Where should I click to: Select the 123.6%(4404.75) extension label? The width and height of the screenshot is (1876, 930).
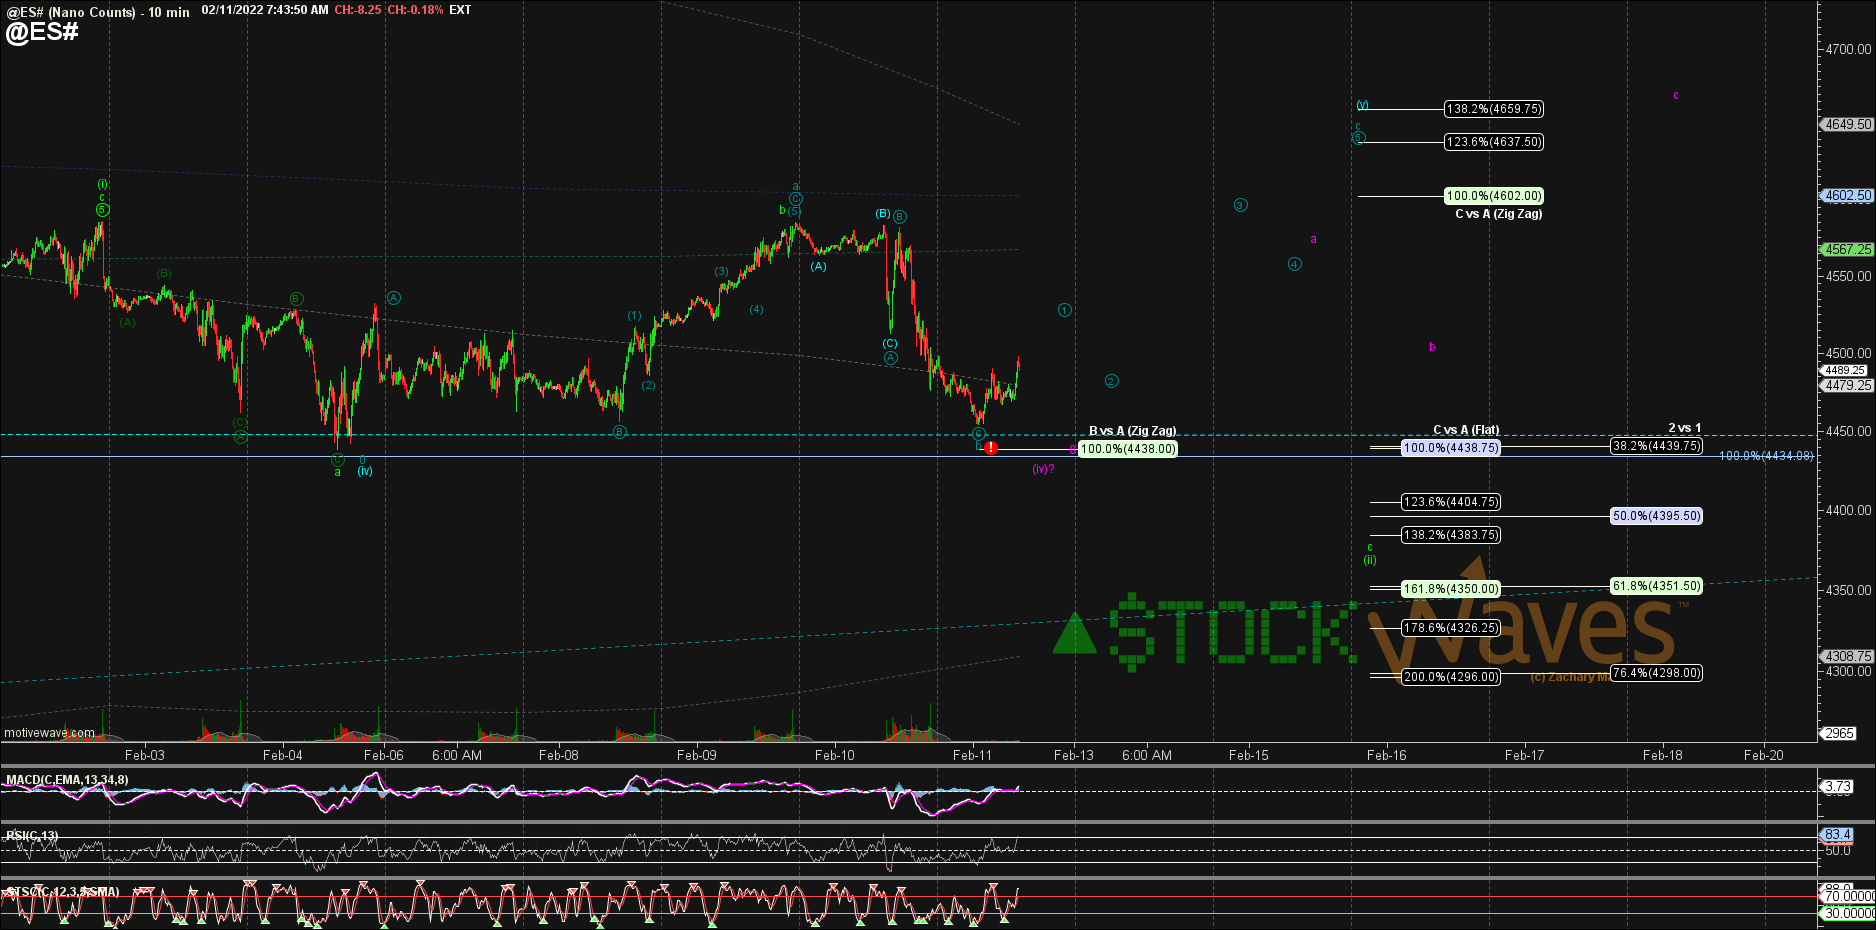pos(1451,502)
